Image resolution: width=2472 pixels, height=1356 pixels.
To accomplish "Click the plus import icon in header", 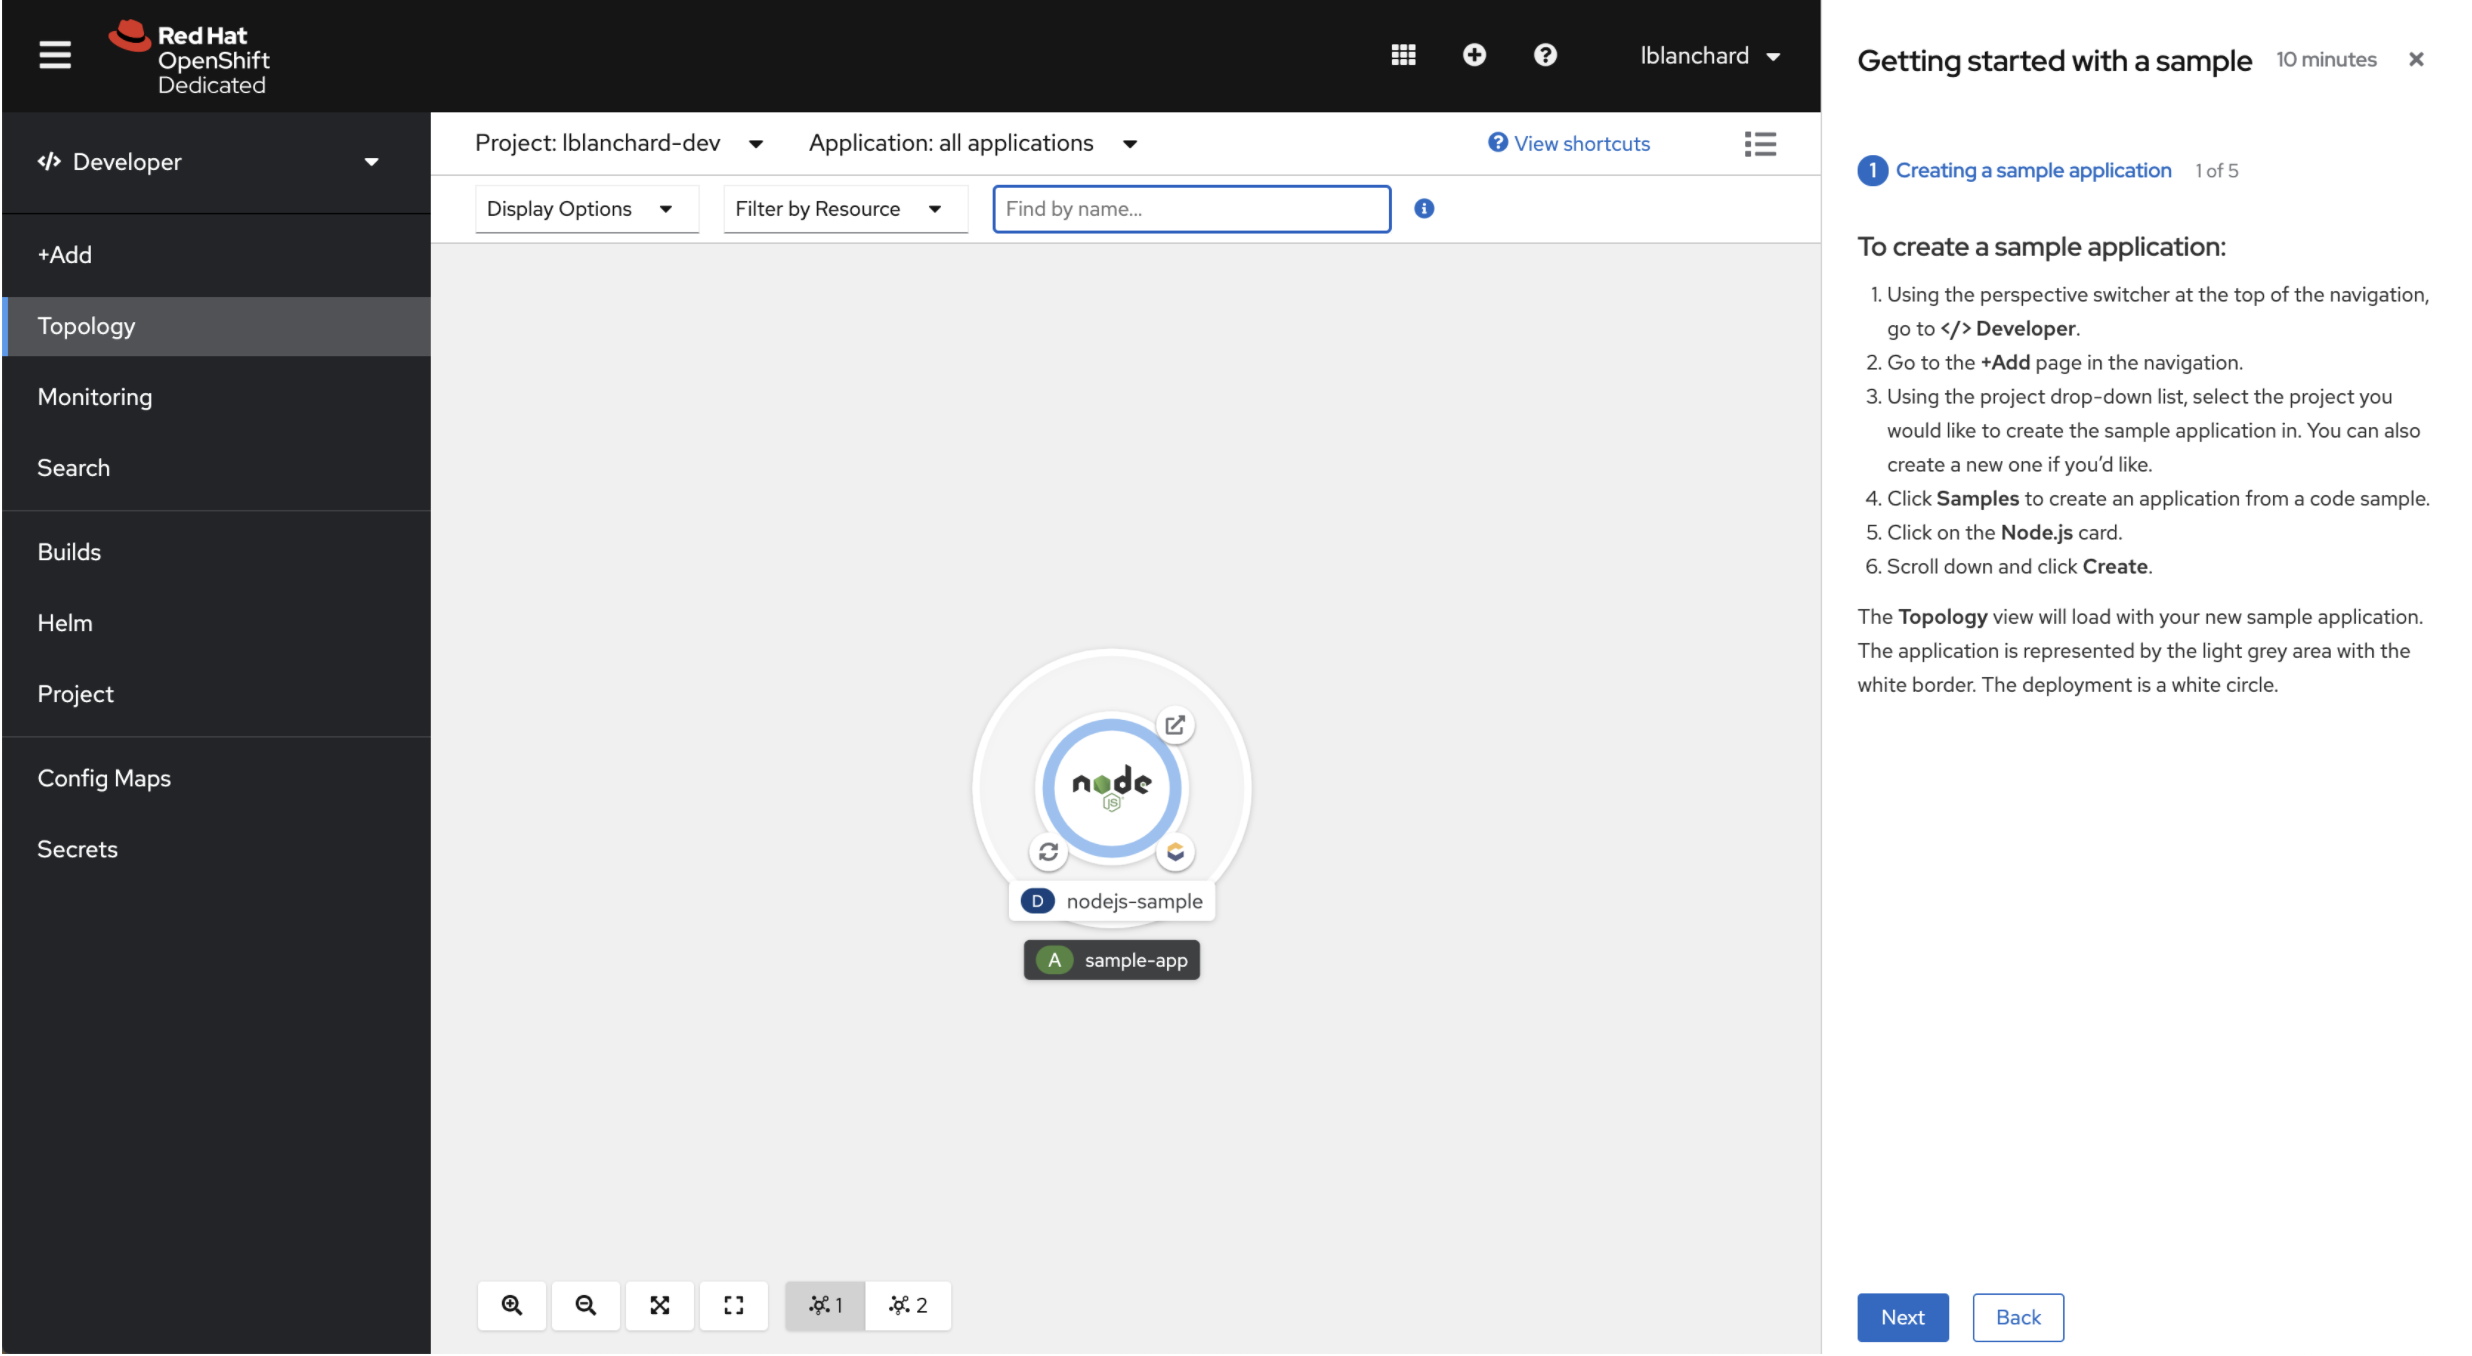I will coord(1474,55).
